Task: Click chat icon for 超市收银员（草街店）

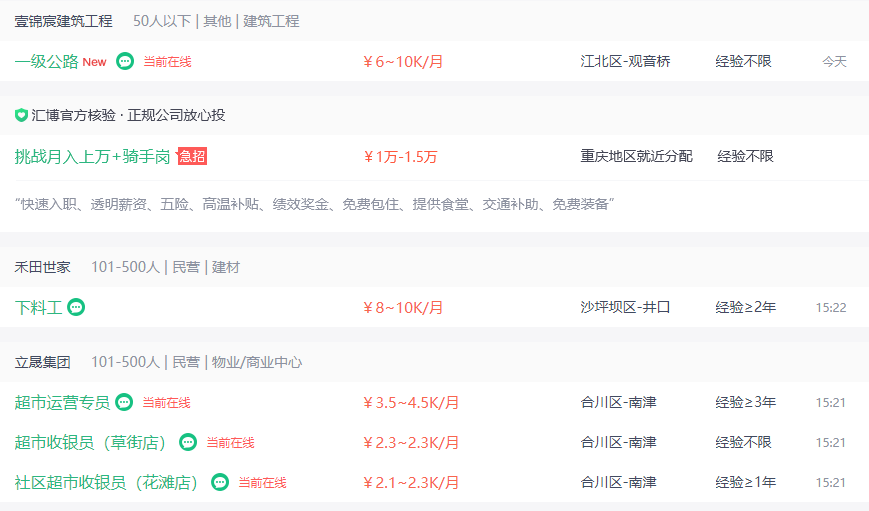Action: [x=188, y=442]
